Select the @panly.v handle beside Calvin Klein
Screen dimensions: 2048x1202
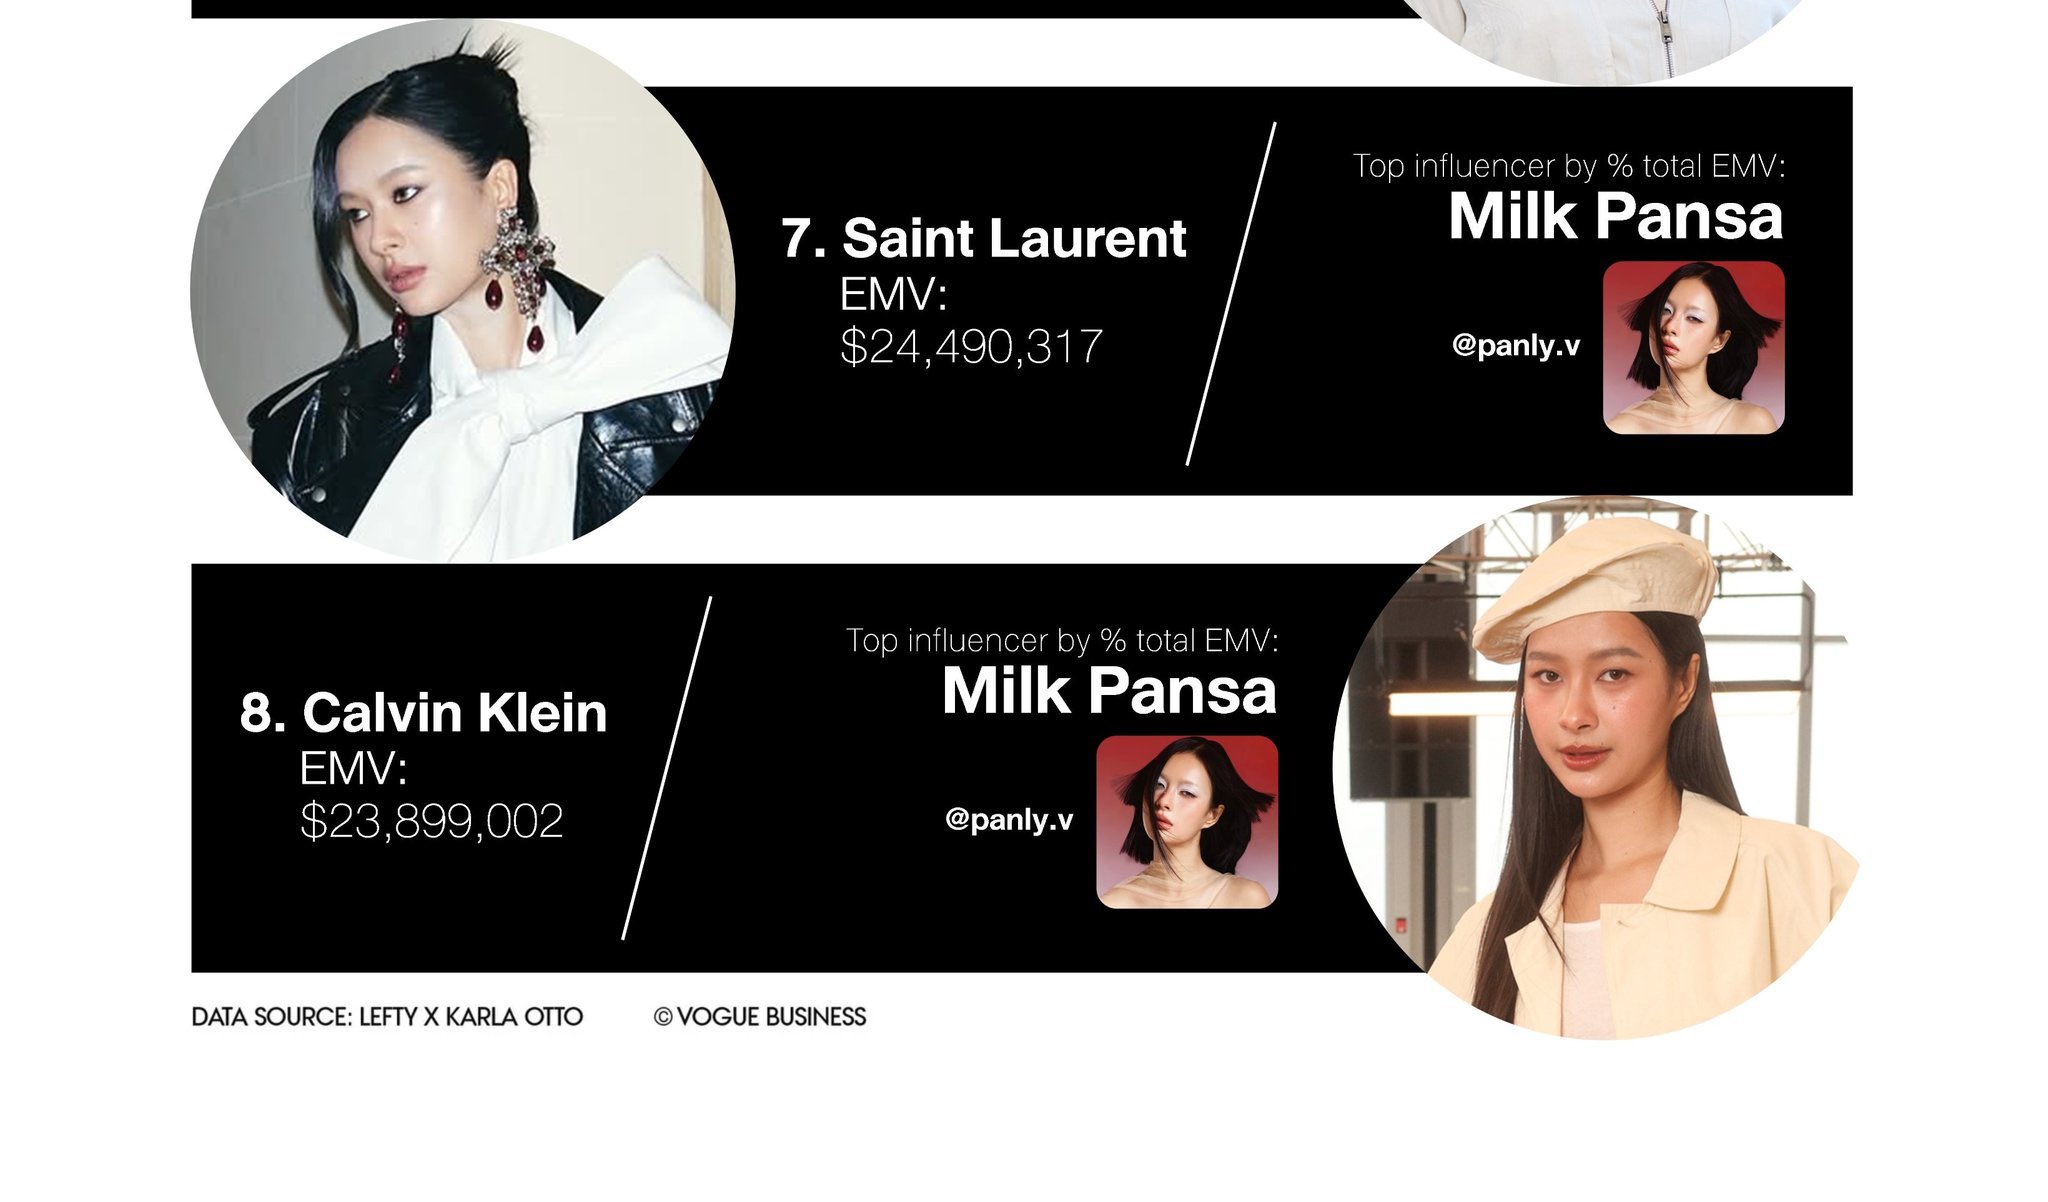[1009, 820]
